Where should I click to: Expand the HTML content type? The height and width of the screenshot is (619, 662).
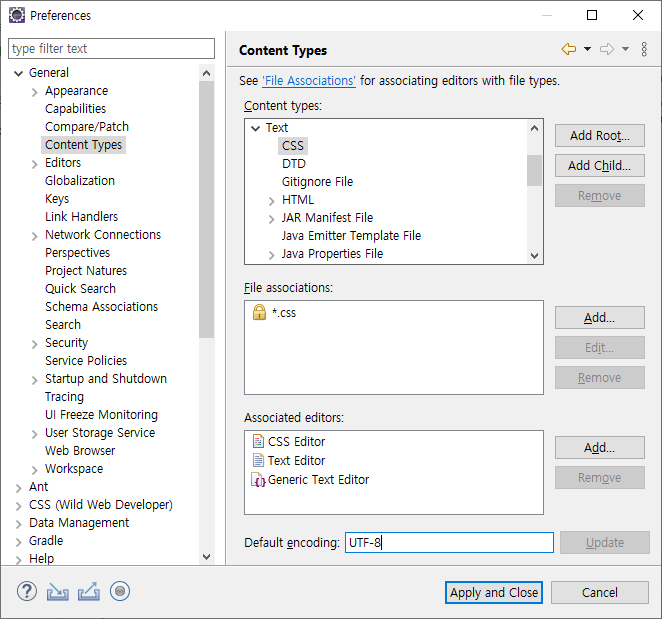271,201
